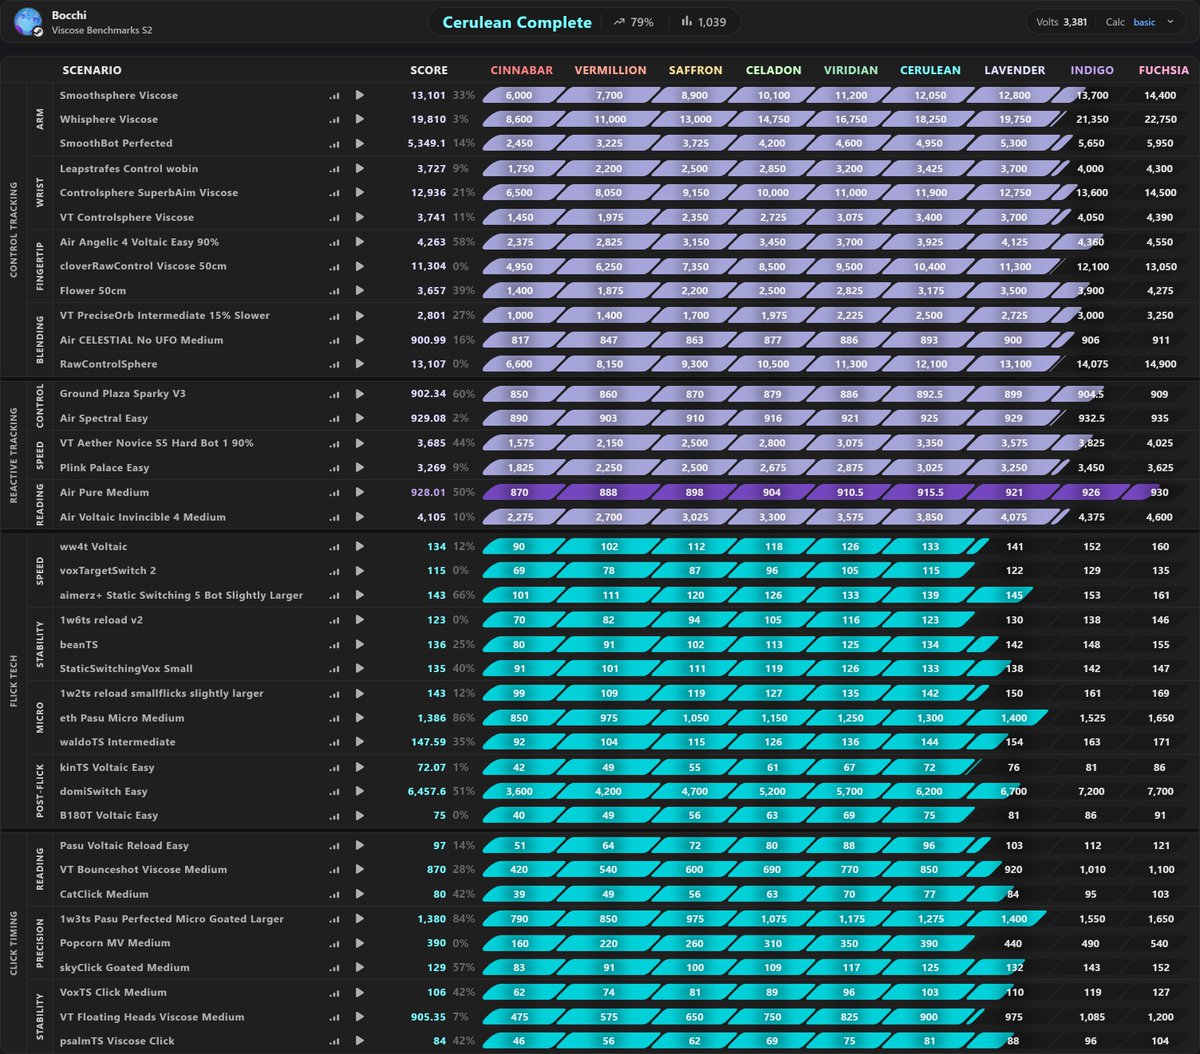The height and width of the screenshot is (1054, 1200).
Task: Open leaderboard icon for 1w2ts reload smallflicks
Action: [334, 694]
